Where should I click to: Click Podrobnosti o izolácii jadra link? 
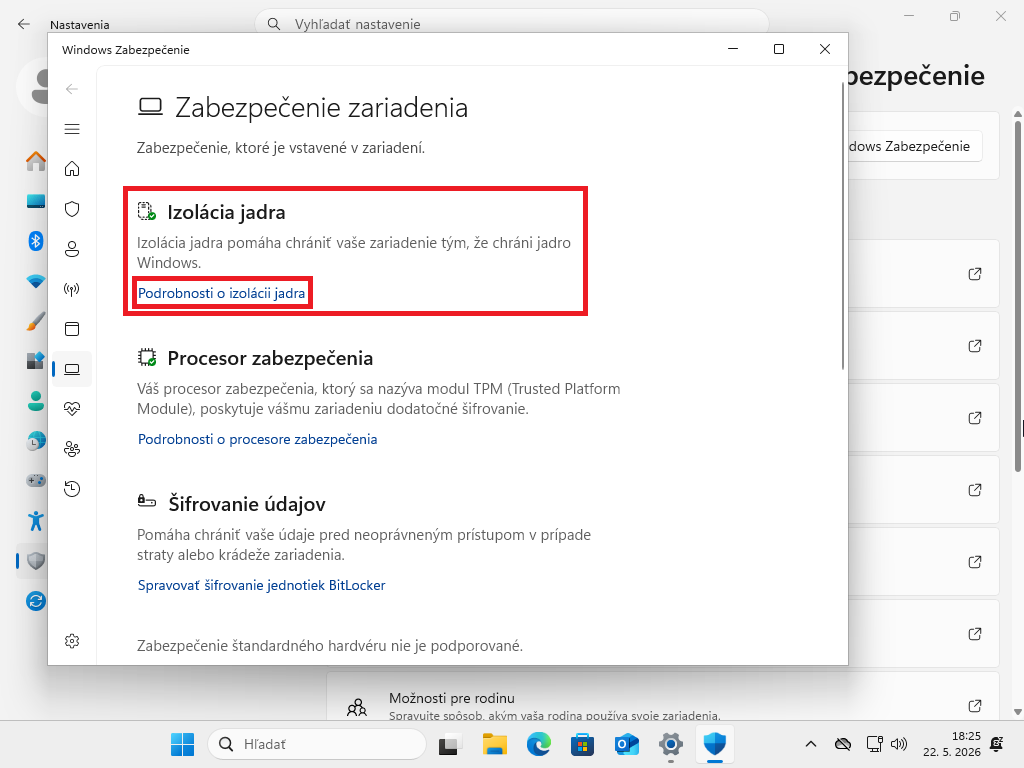(x=221, y=293)
